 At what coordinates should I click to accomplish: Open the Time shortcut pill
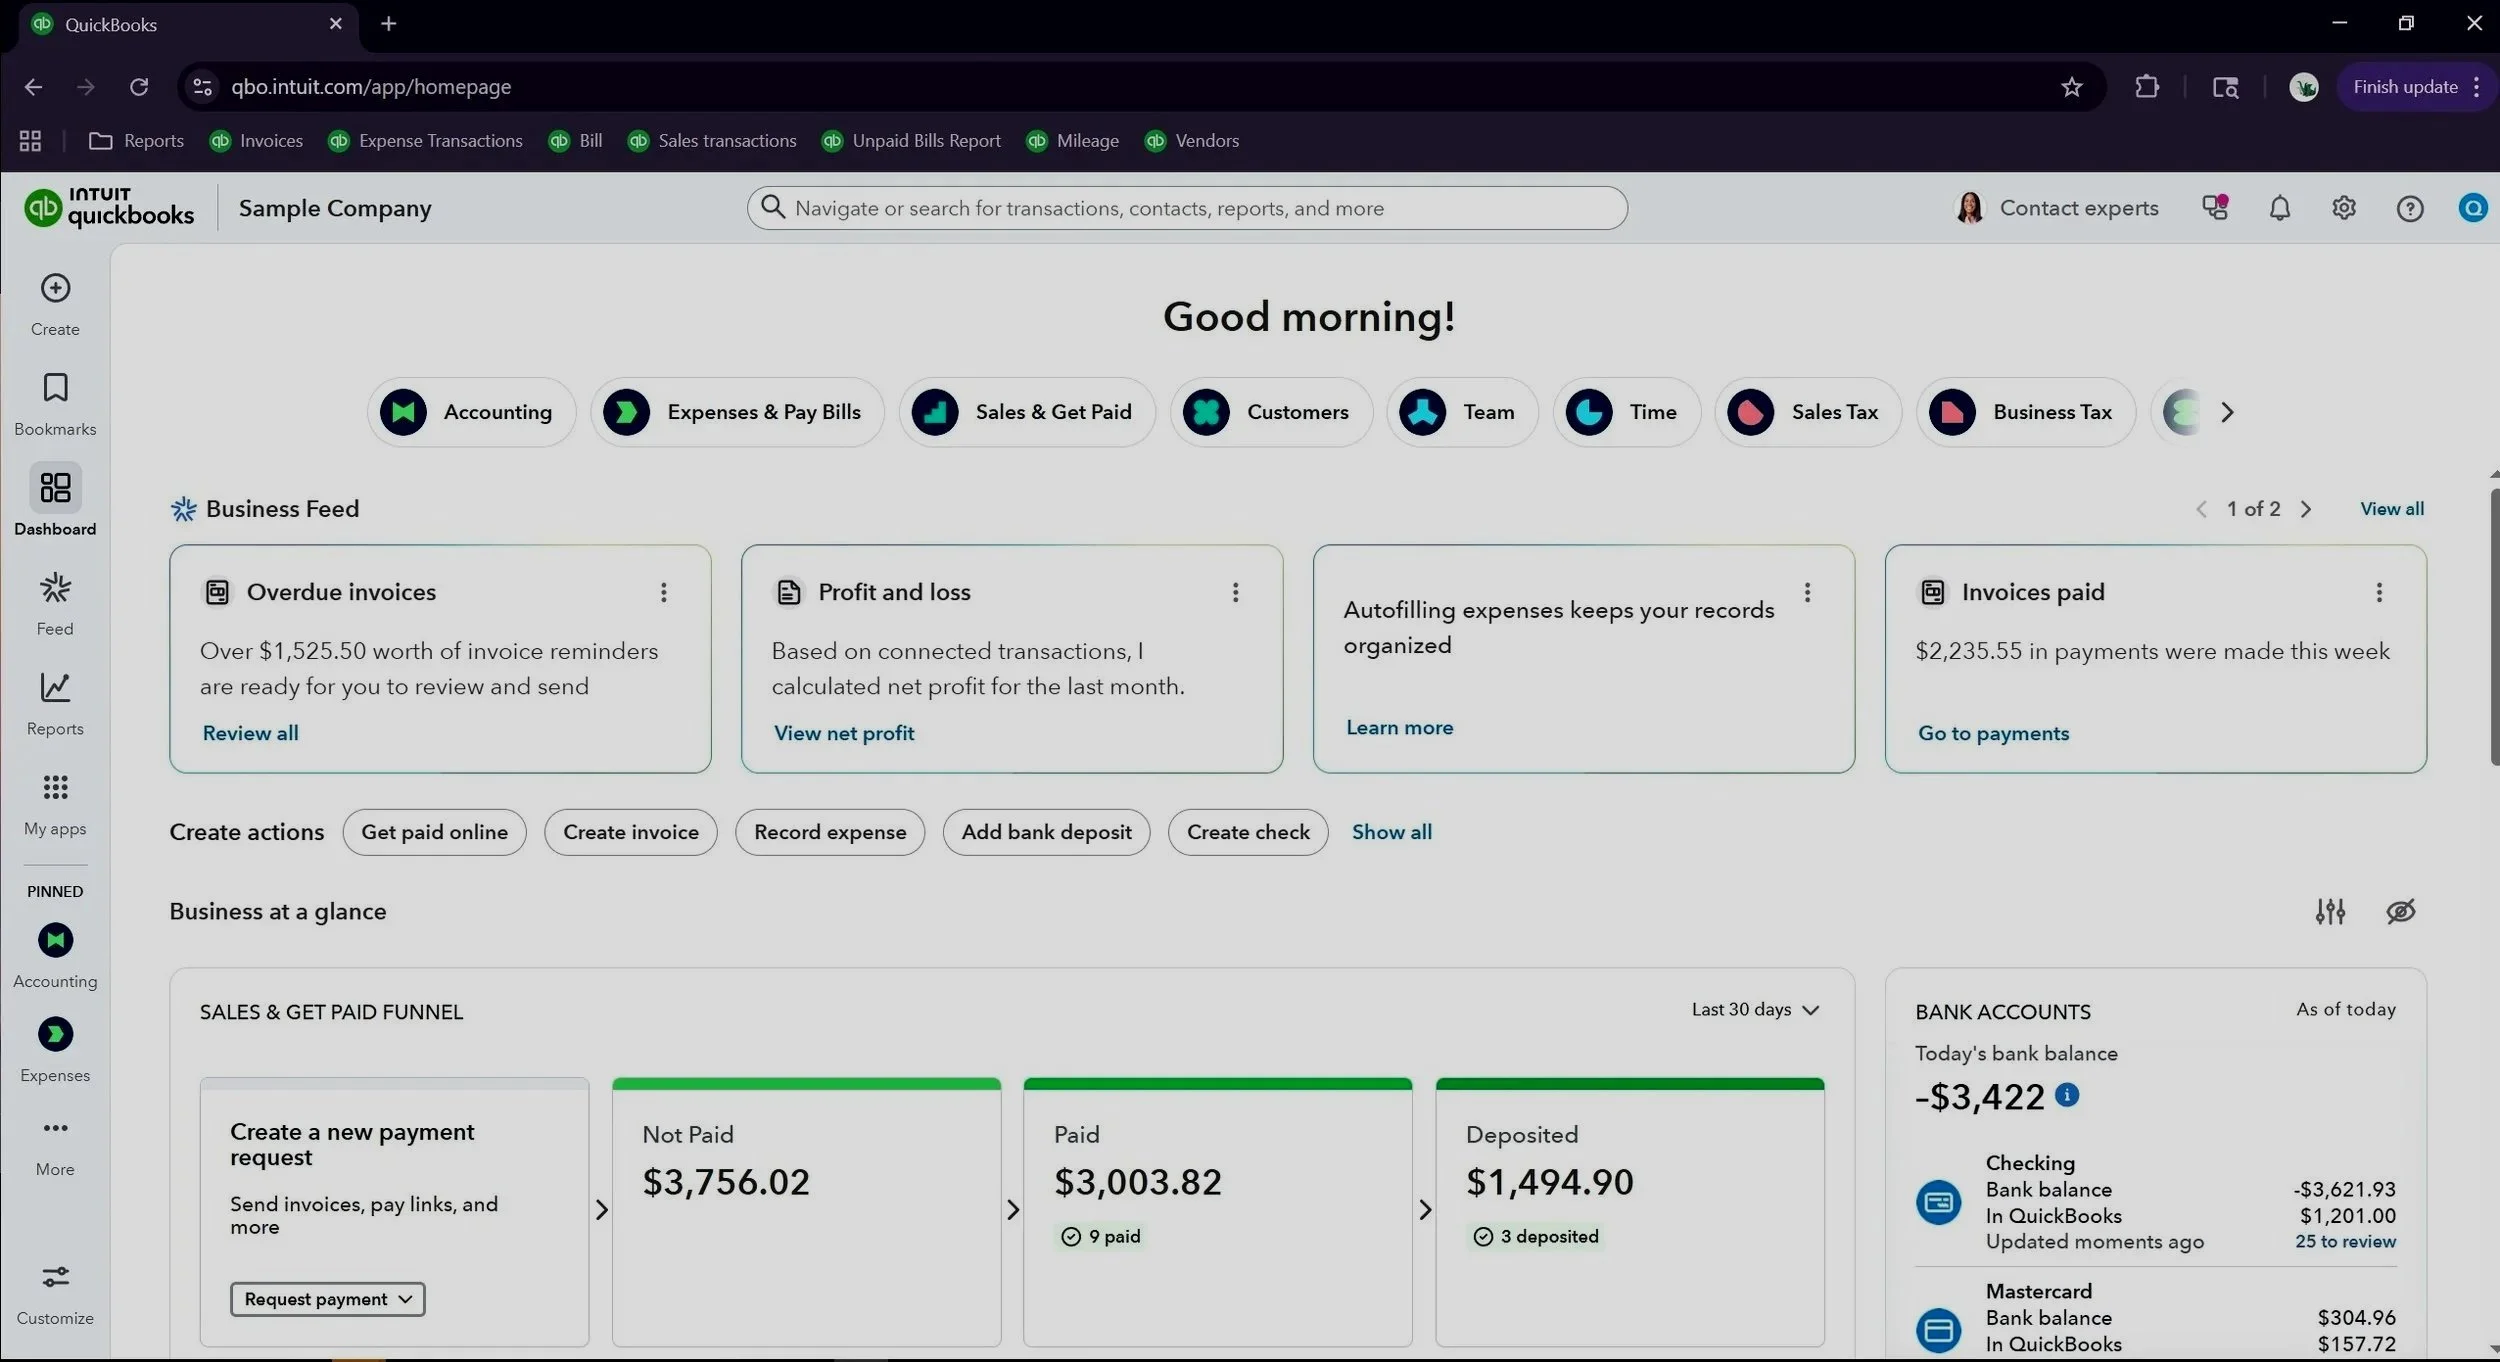coord(1626,412)
